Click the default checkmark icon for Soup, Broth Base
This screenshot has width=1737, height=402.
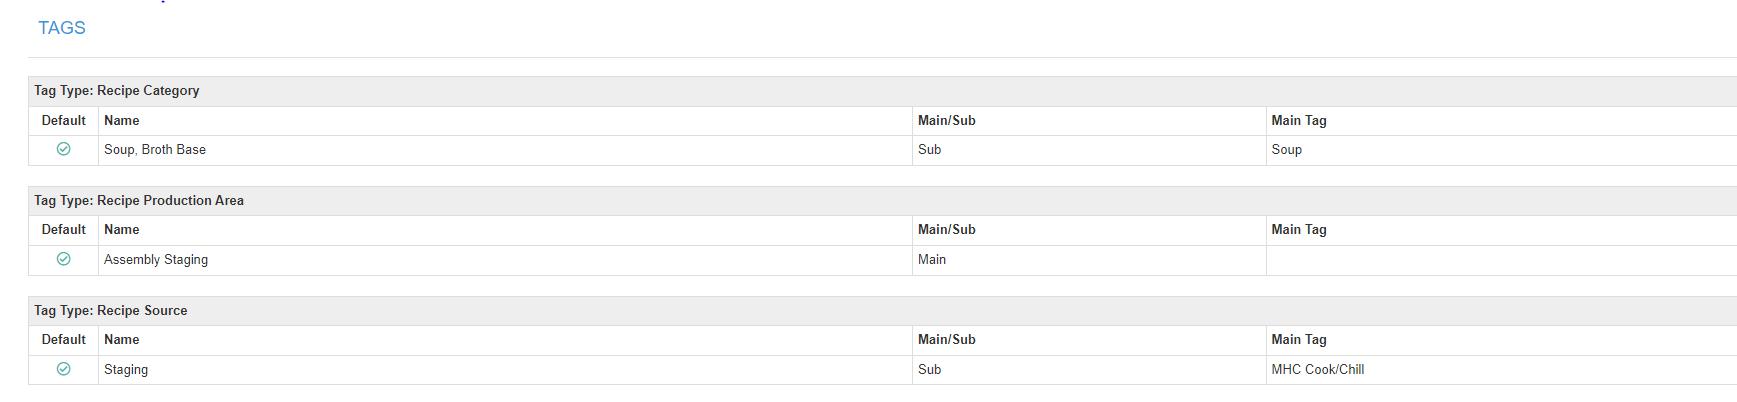[63, 149]
